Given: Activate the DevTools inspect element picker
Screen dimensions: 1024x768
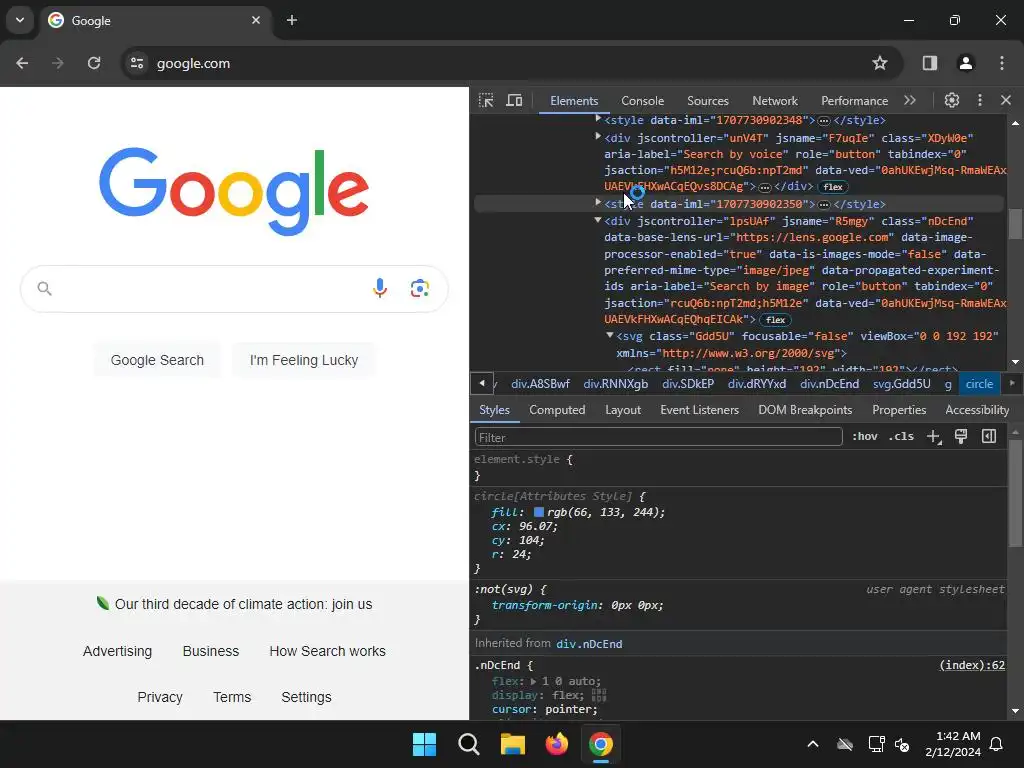Looking at the screenshot, I should (x=486, y=101).
